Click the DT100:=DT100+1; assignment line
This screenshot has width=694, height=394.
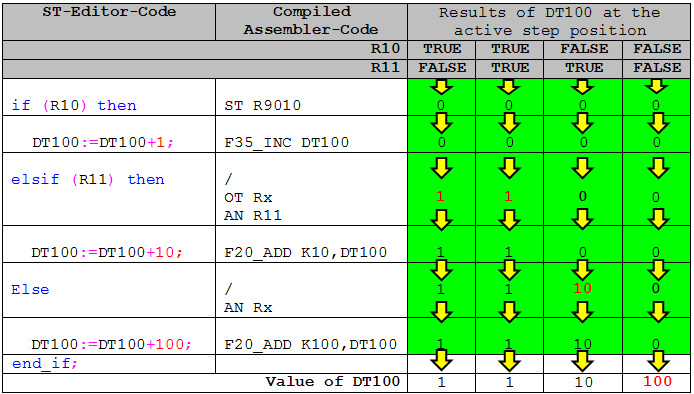103,143
